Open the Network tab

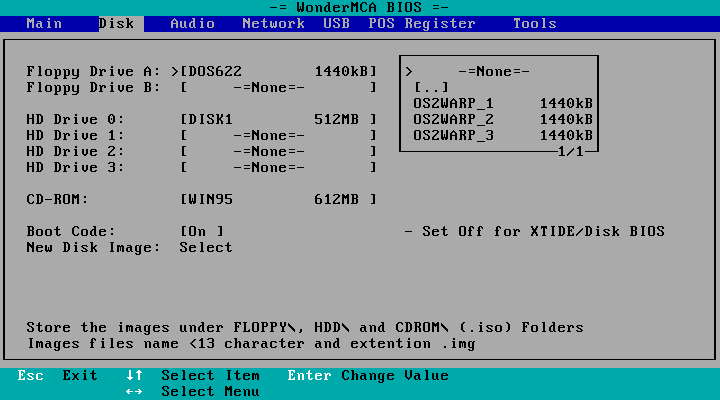pyautogui.click(x=273, y=23)
